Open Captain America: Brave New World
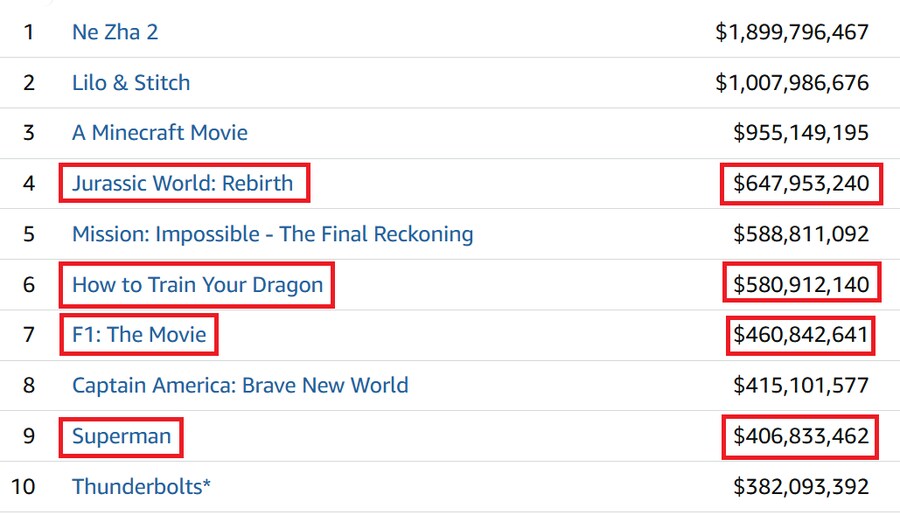900x515 pixels. tap(240, 385)
